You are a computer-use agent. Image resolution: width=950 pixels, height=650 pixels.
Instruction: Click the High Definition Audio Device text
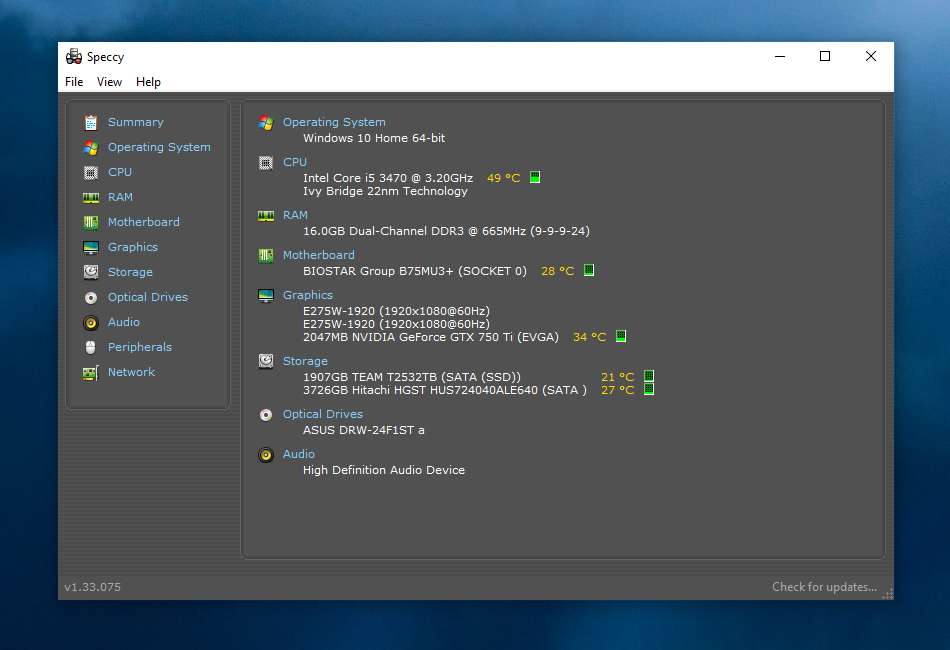(x=384, y=470)
